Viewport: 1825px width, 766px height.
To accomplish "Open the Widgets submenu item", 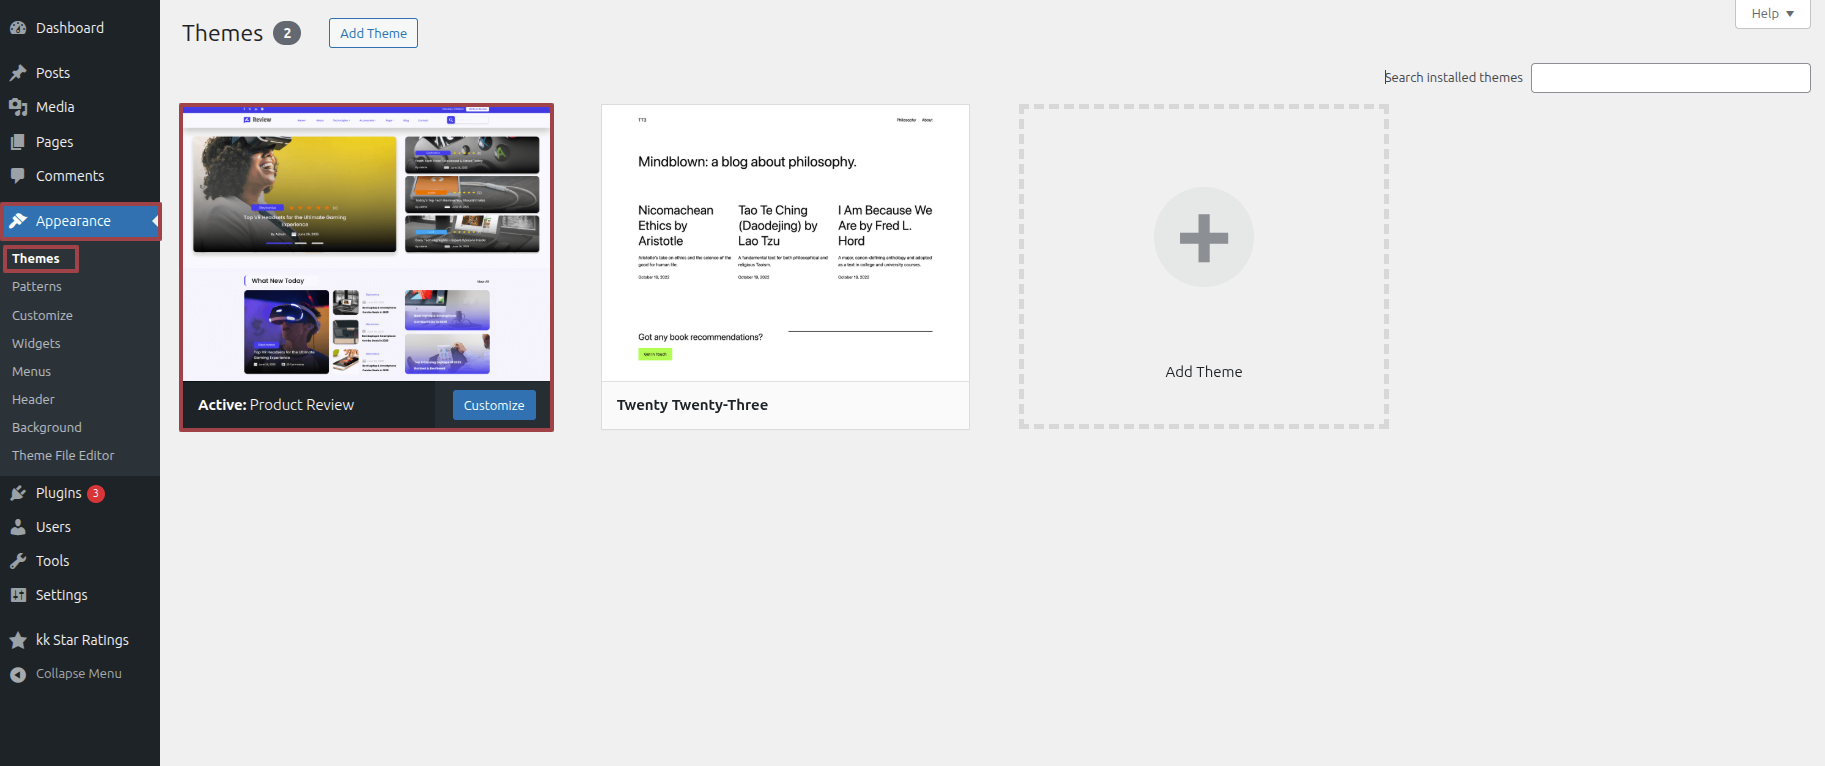I will 36,343.
